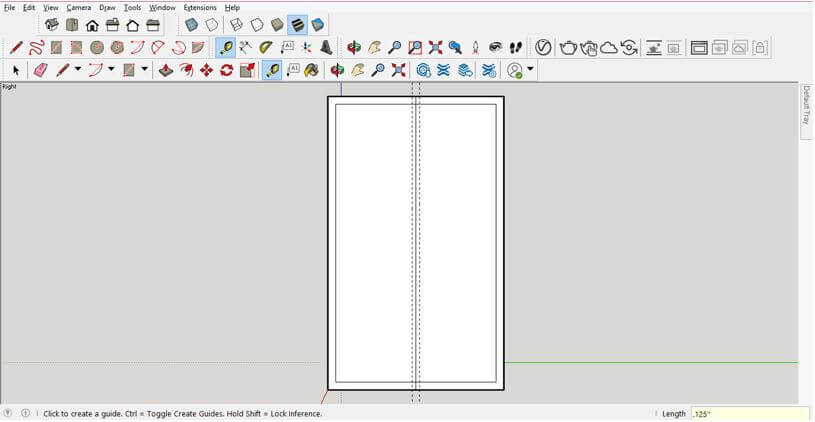Expand the Line tool dropdown arrow
Image resolution: width=815 pixels, height=422 pixels.
[x=78, y=69]
